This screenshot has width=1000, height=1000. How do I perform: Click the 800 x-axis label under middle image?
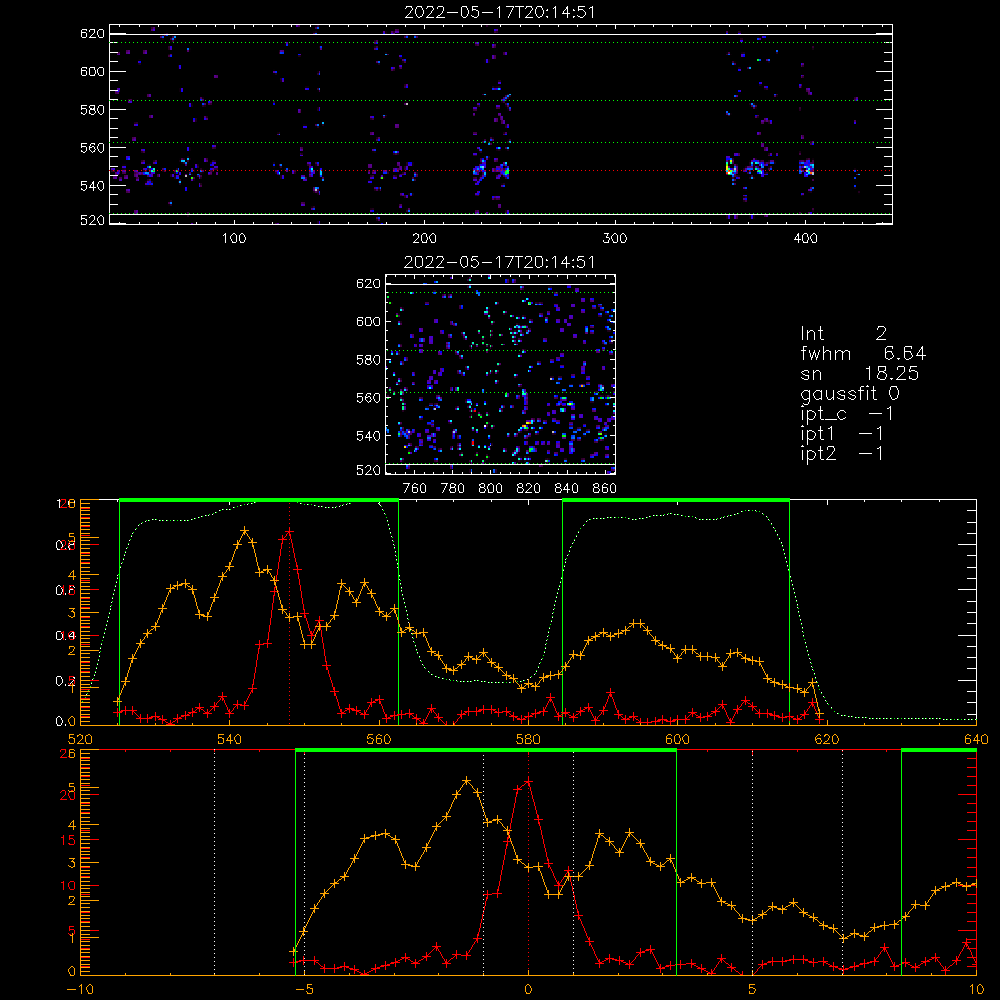pos(490,489)
